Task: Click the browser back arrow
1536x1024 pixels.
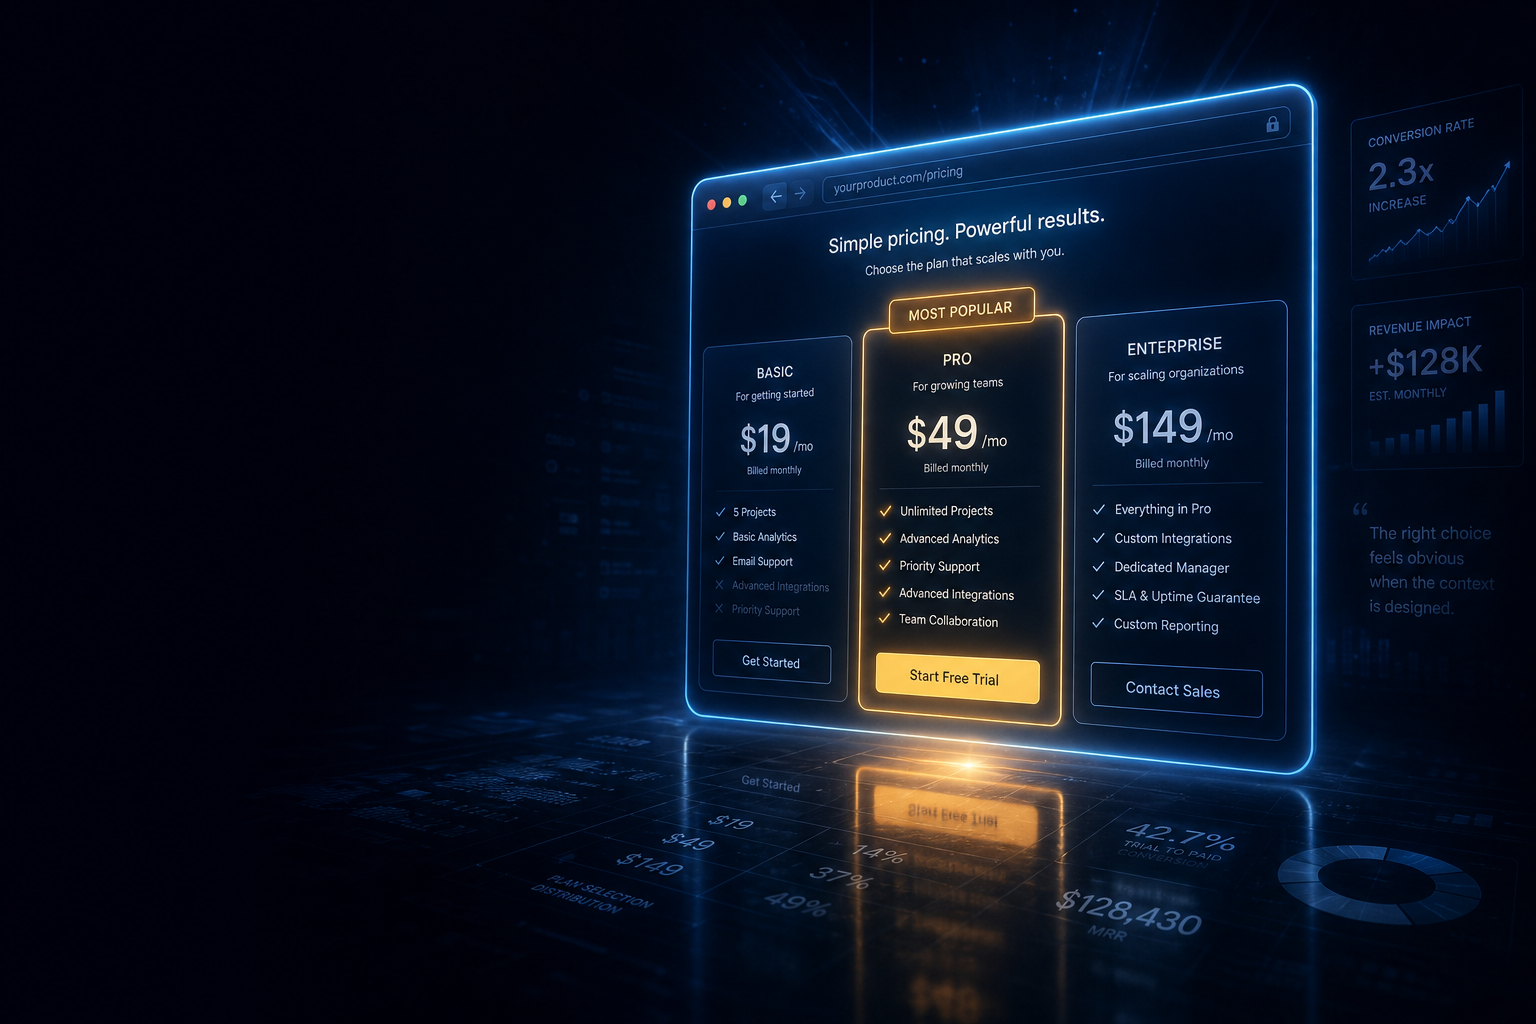Action: tap(776, 197)
